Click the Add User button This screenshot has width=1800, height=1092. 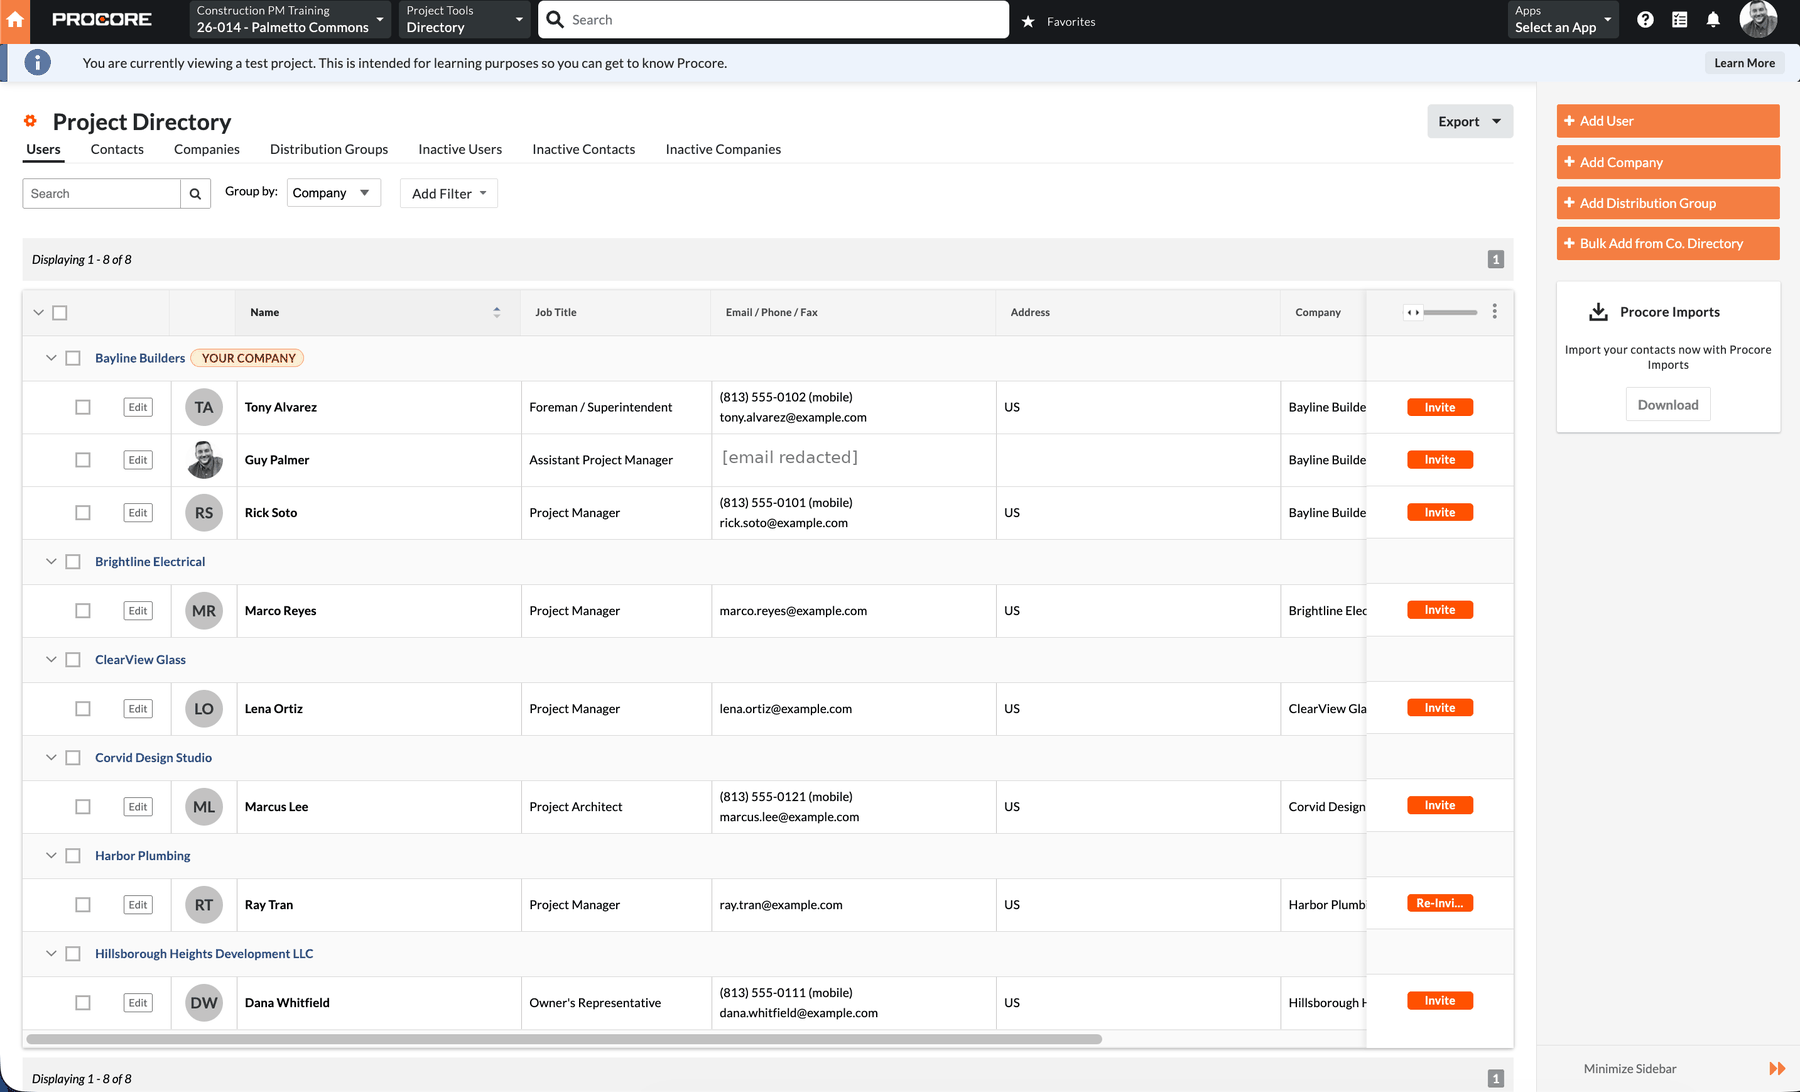[x=1668, y=121]
